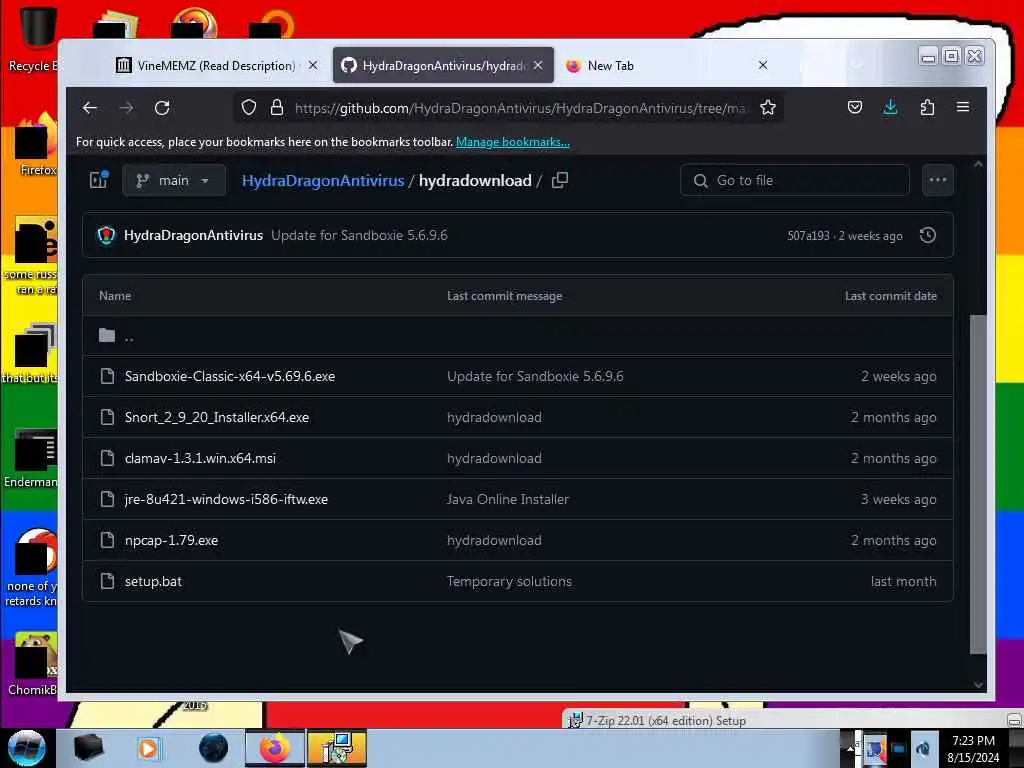1024x768 pixels.
Task: Open the latest commit message Update for Sandboxie 5.6.9.6
Action: point(359,235)
